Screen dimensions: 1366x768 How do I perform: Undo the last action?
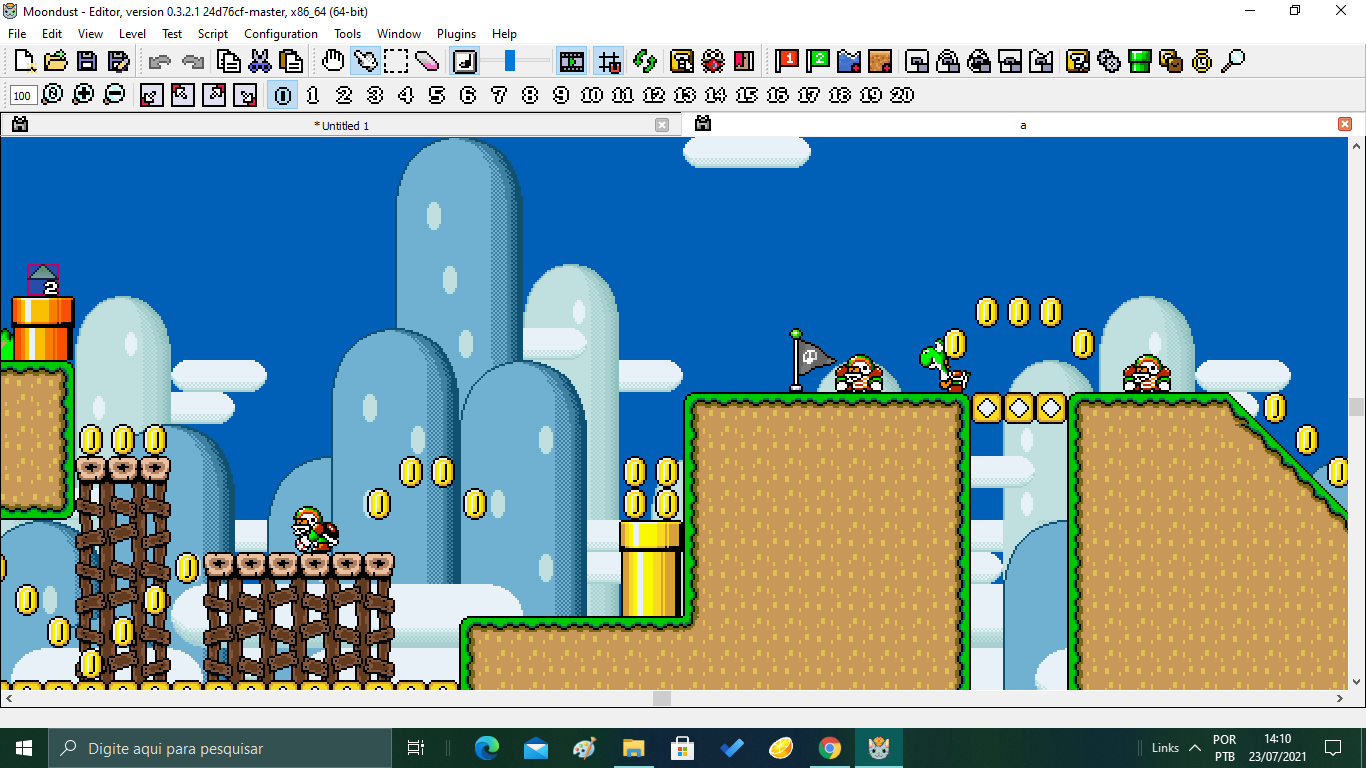coord(159,62)
